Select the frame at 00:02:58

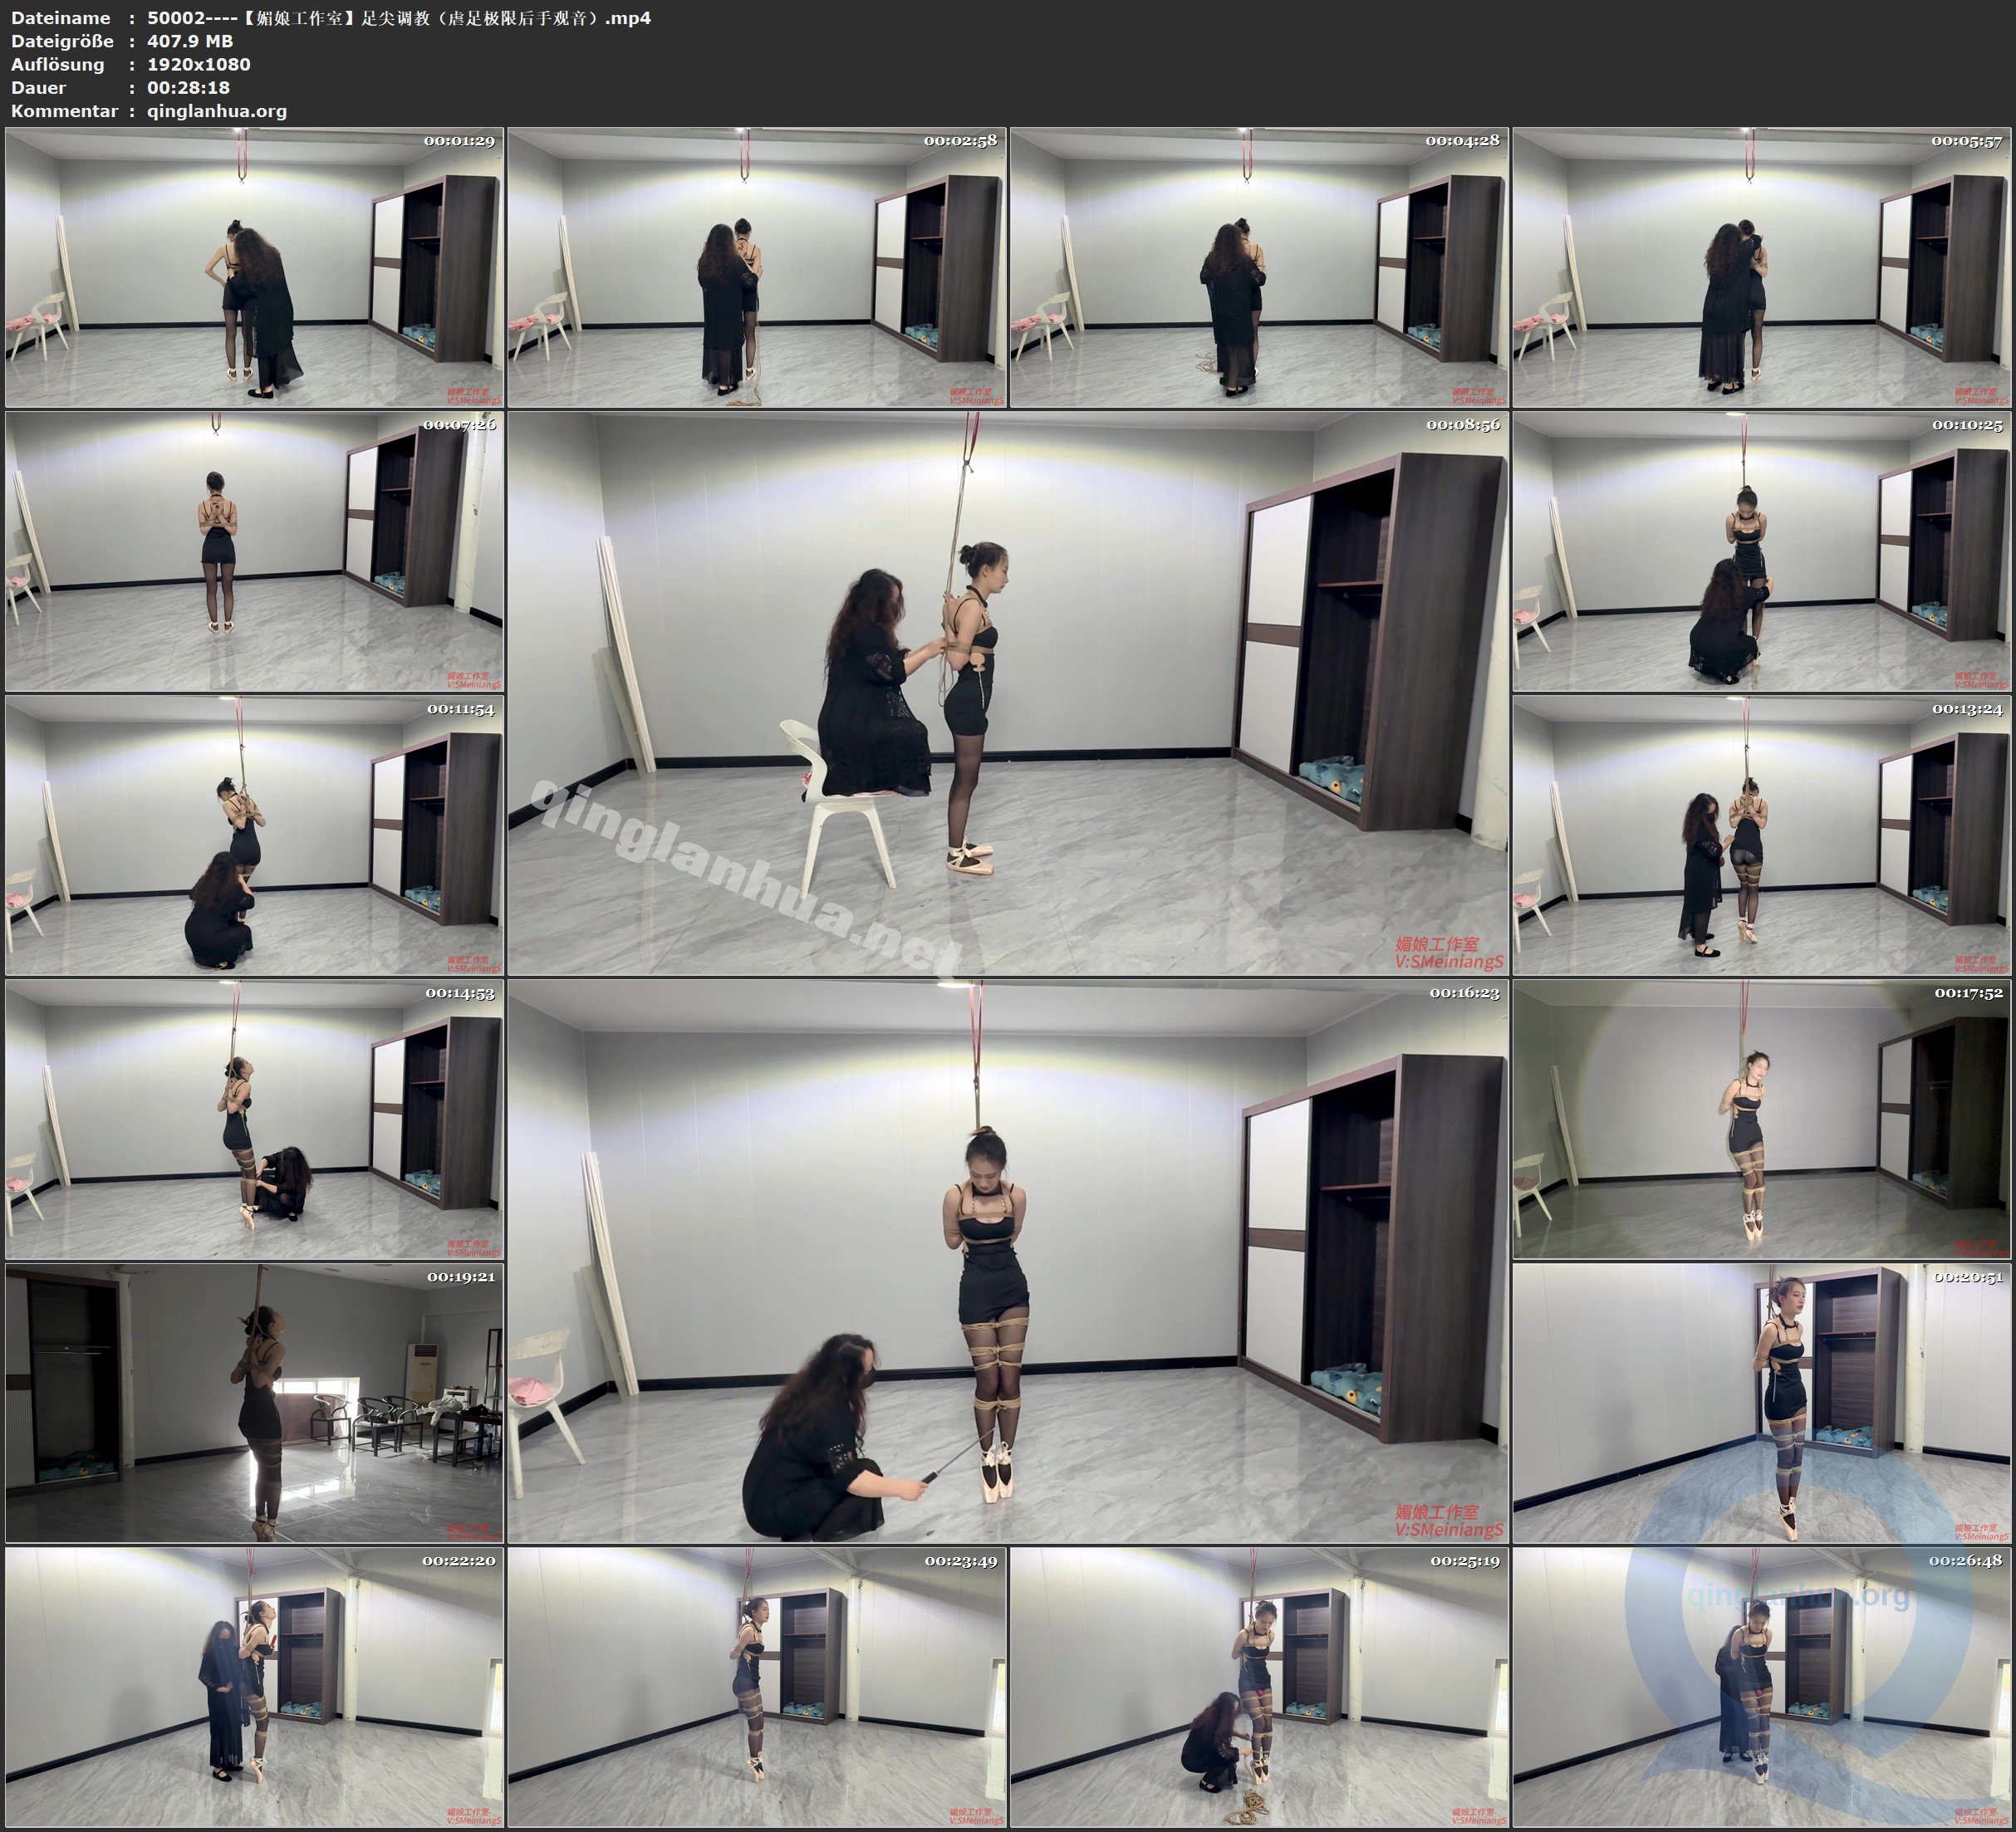pos(756,267)
